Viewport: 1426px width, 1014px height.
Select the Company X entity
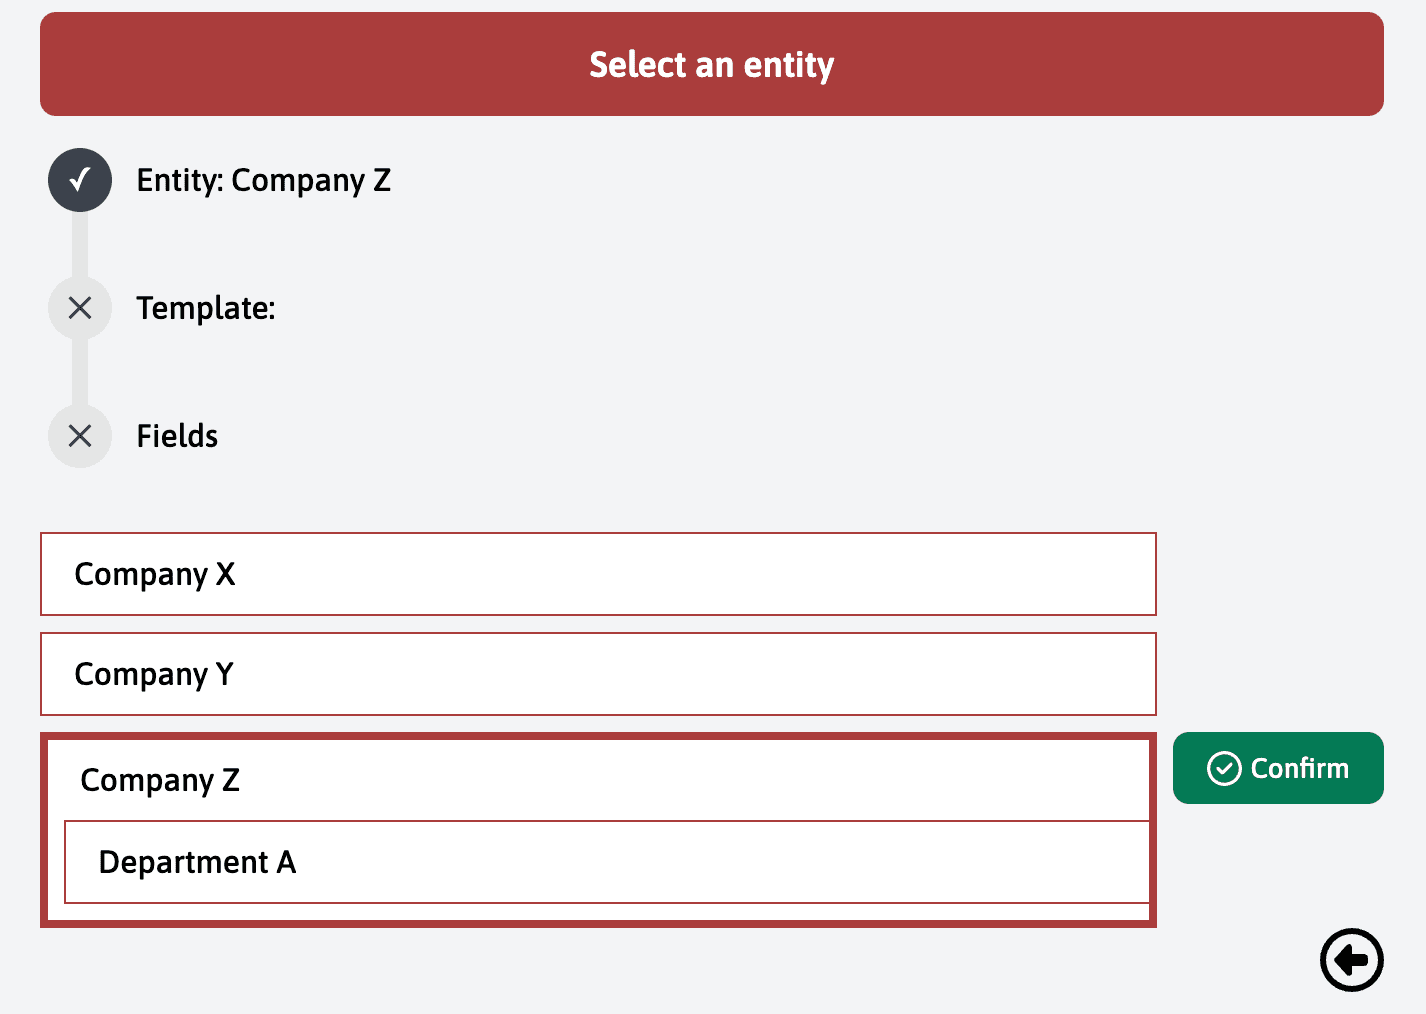click(x=155, y=574)
